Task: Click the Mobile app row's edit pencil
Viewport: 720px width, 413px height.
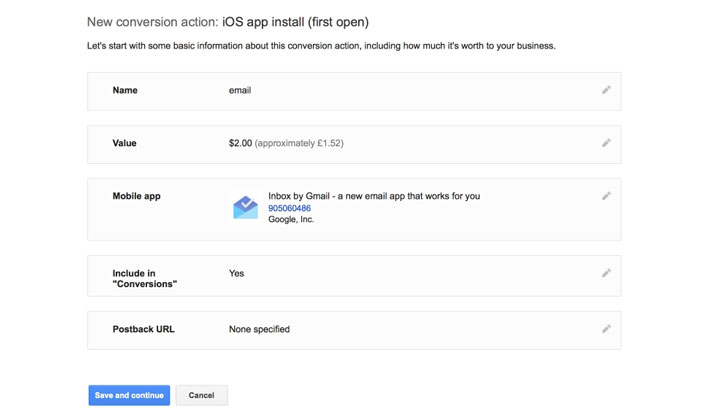Action: coord(606,196)
